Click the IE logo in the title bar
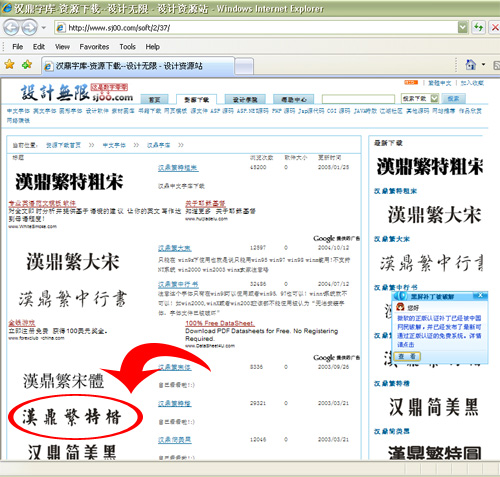Image resolution: width=500 pixels, height=477 pixels. [6, 8]
